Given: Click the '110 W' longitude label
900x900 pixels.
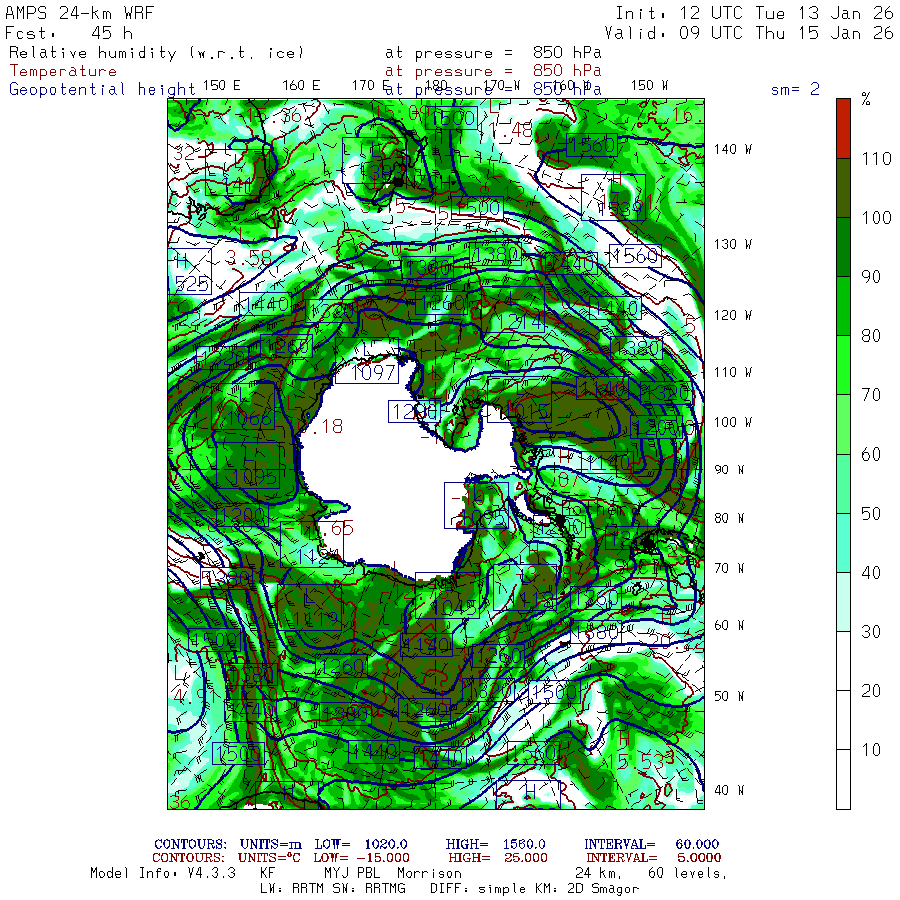Looking at the screenshot, I should 733,373.
